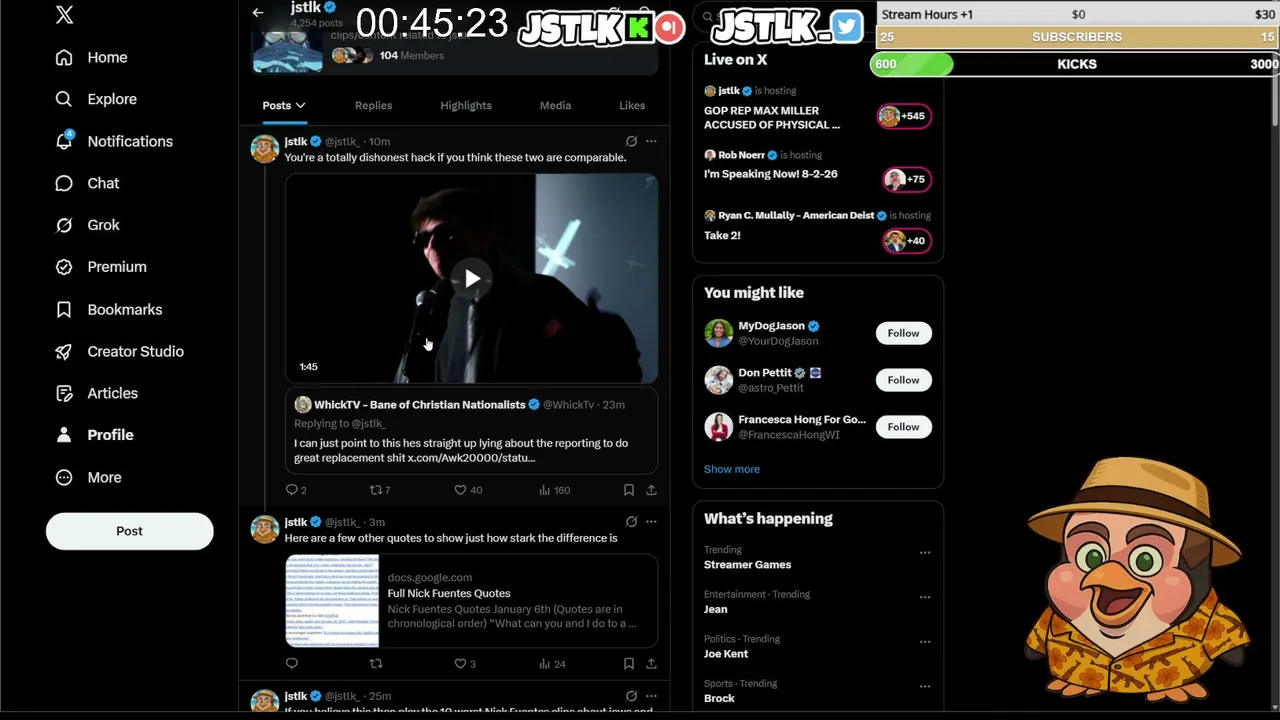Open the Creator Studio rocket icon

point(64,352)
